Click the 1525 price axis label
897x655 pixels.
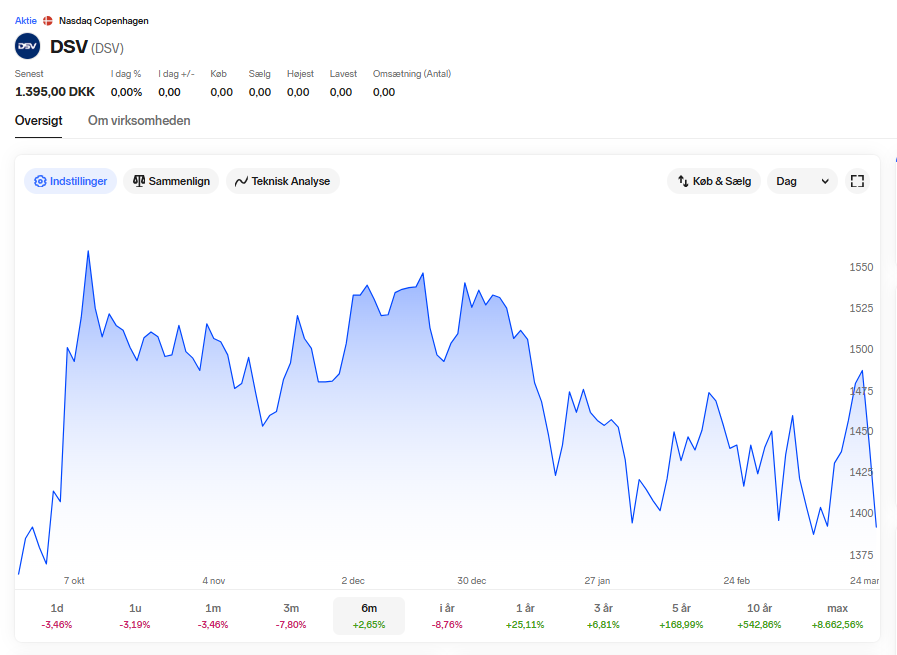tap(861, 308)
